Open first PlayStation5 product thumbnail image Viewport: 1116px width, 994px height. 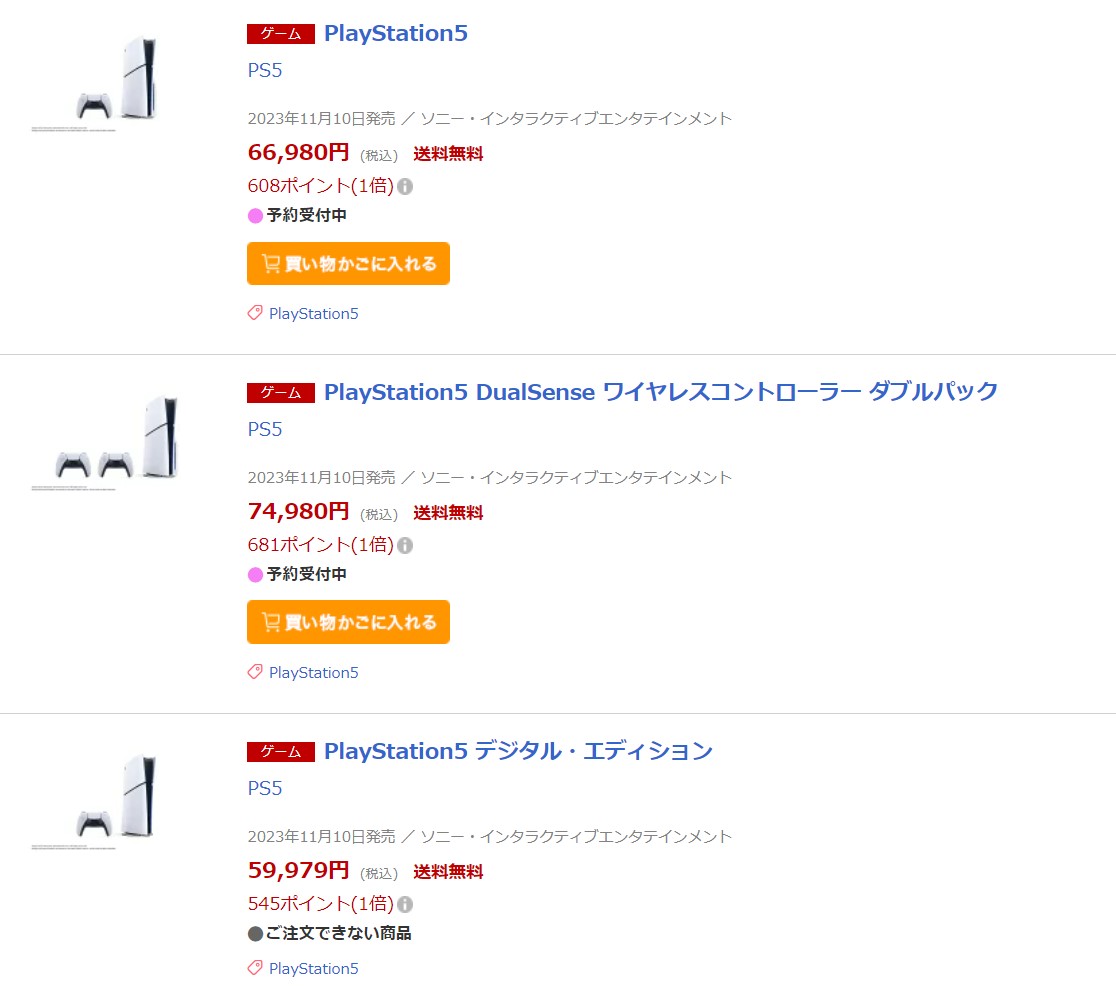tap(118, 83)
